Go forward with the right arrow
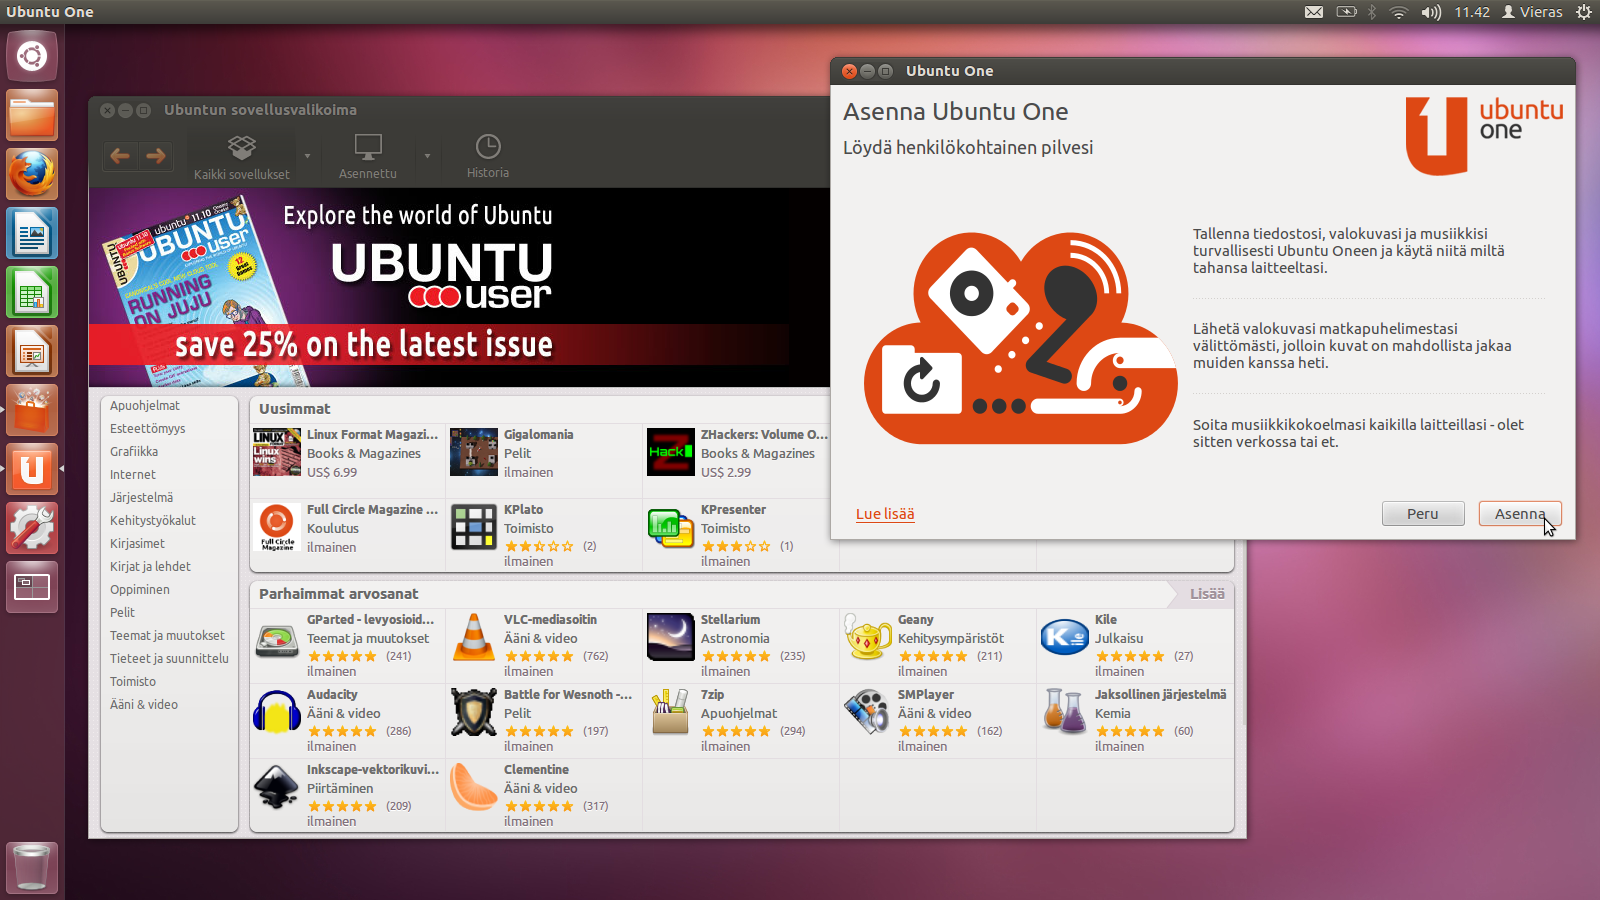 [156, 156]
